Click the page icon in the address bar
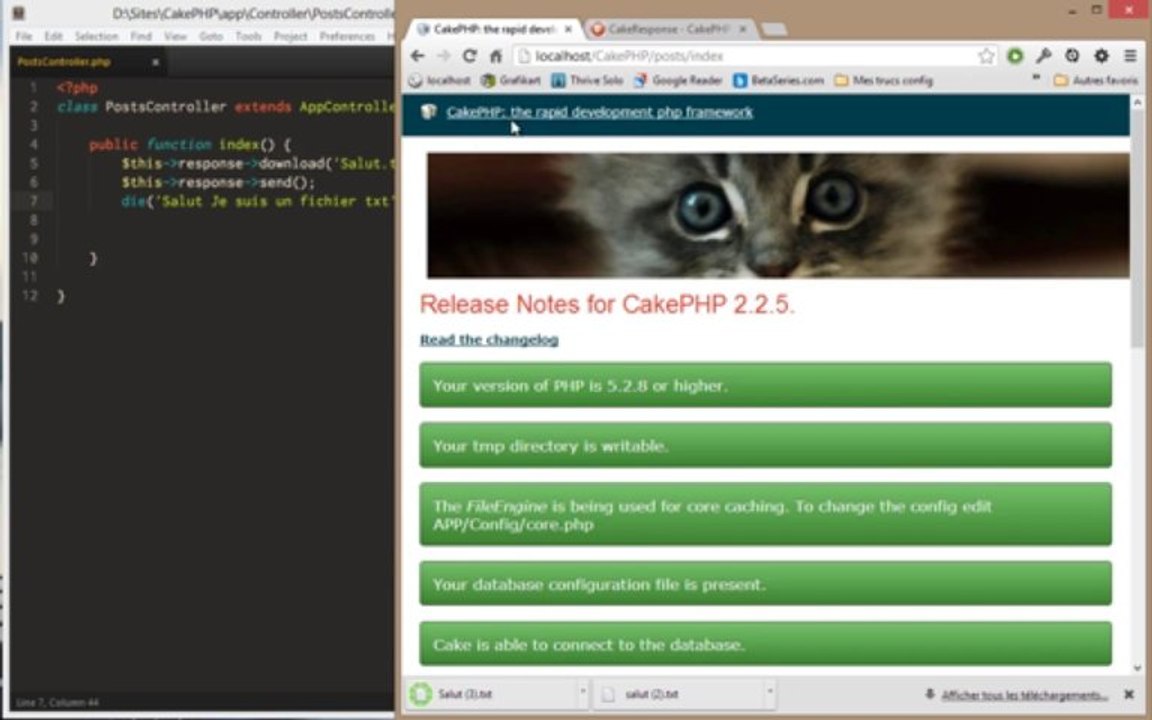 tap(524, 56)
